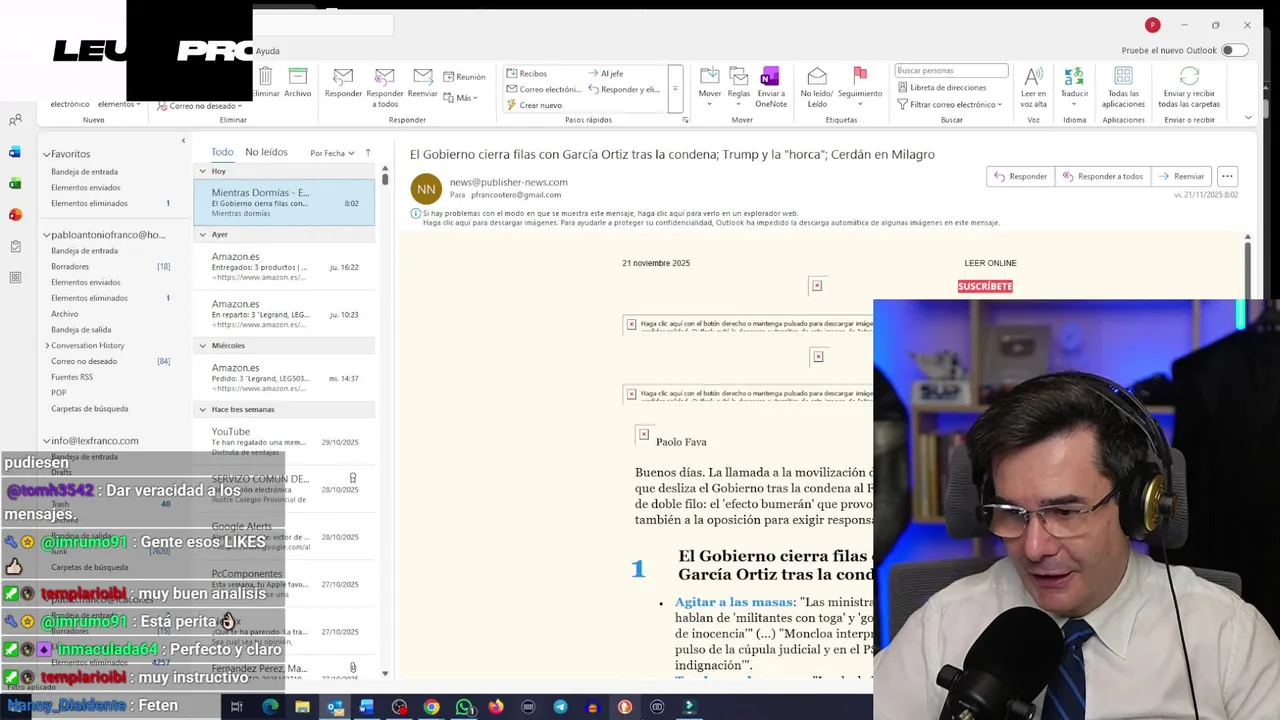The image size is (1280, 720).
Task: Open WhatsApp from the taskbar
Action: coord(464,707)
